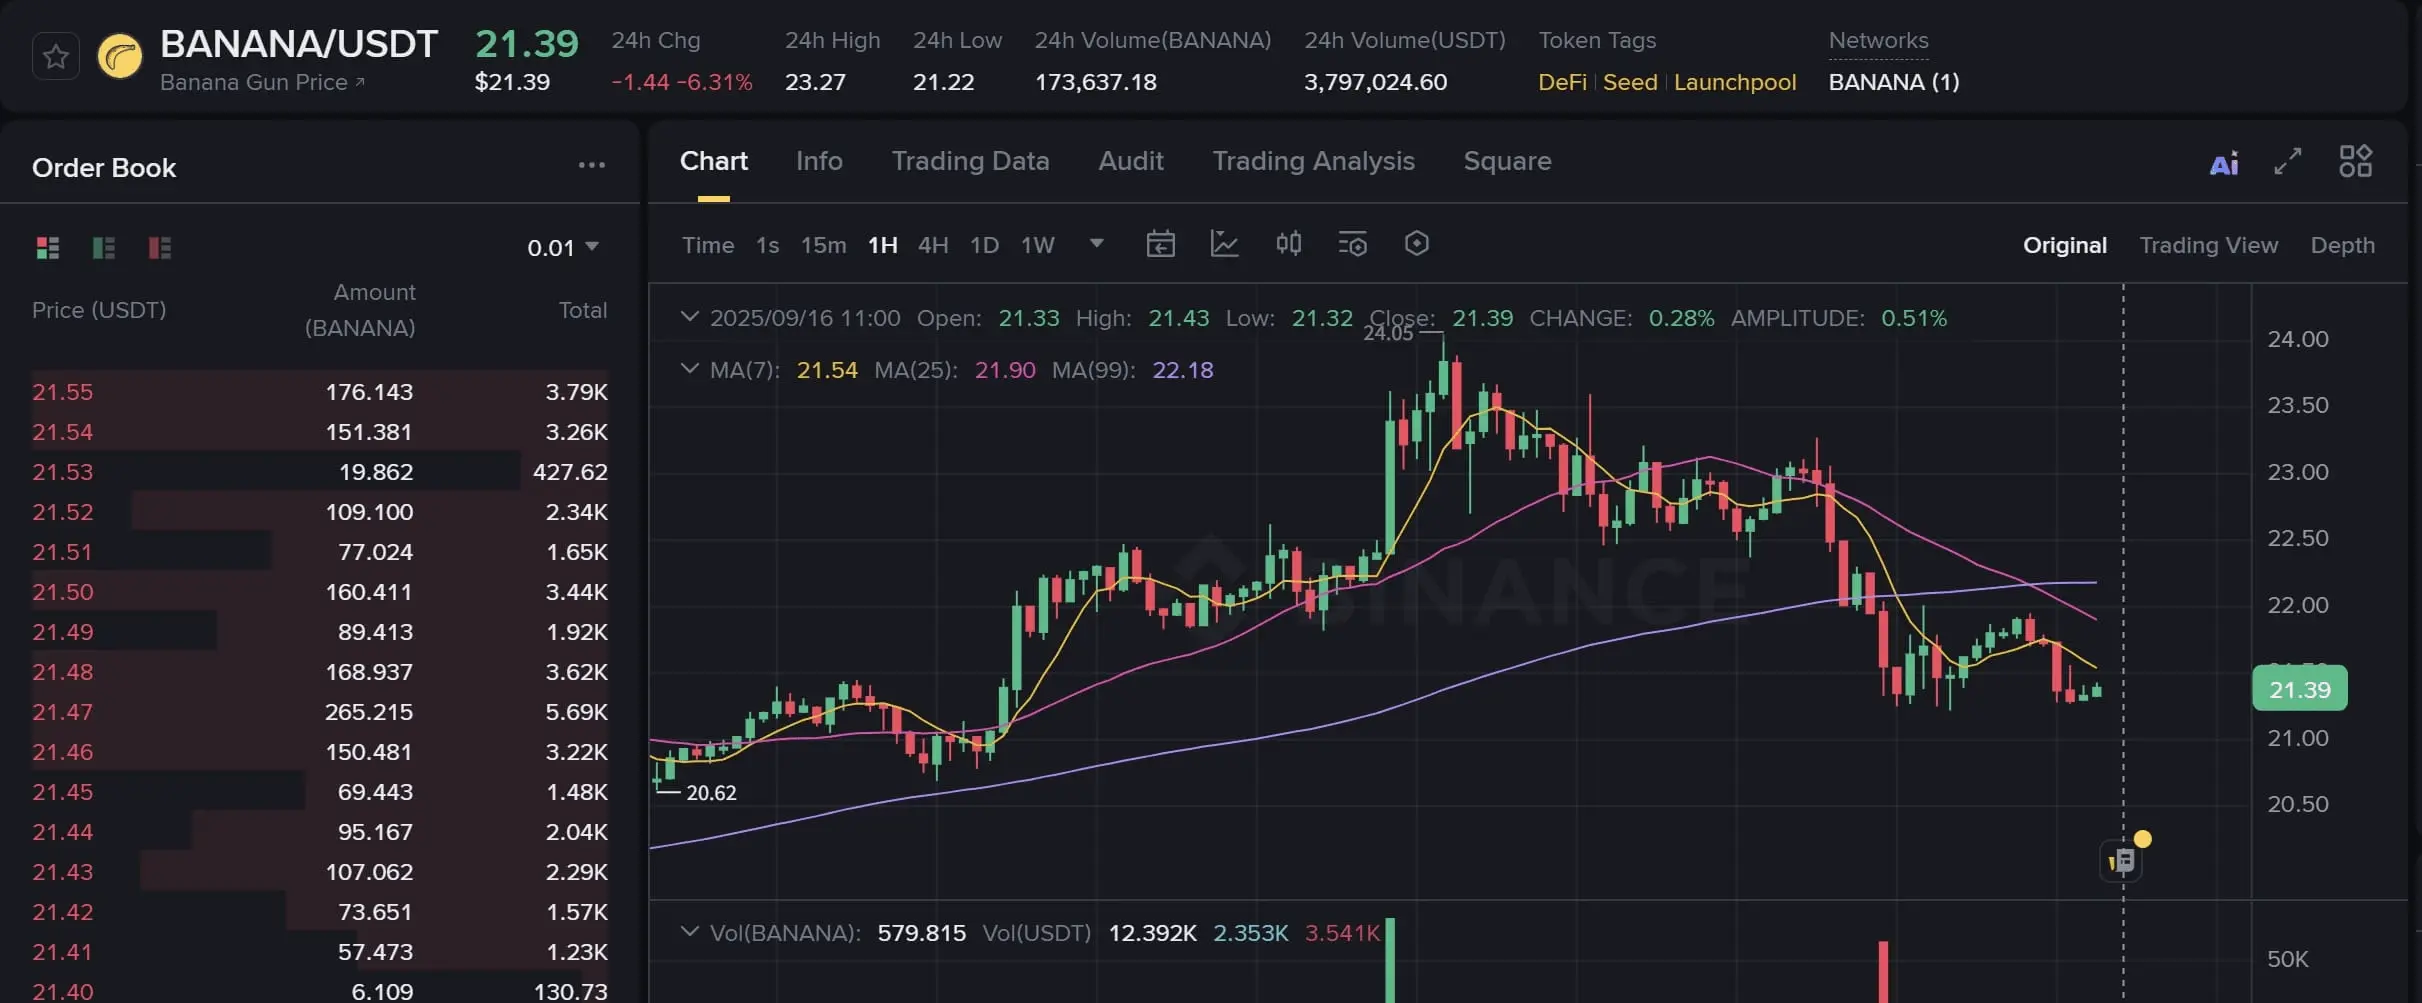Click the total 427.62 in order book
2422x1003 pixels.
[x=570, y=472]
